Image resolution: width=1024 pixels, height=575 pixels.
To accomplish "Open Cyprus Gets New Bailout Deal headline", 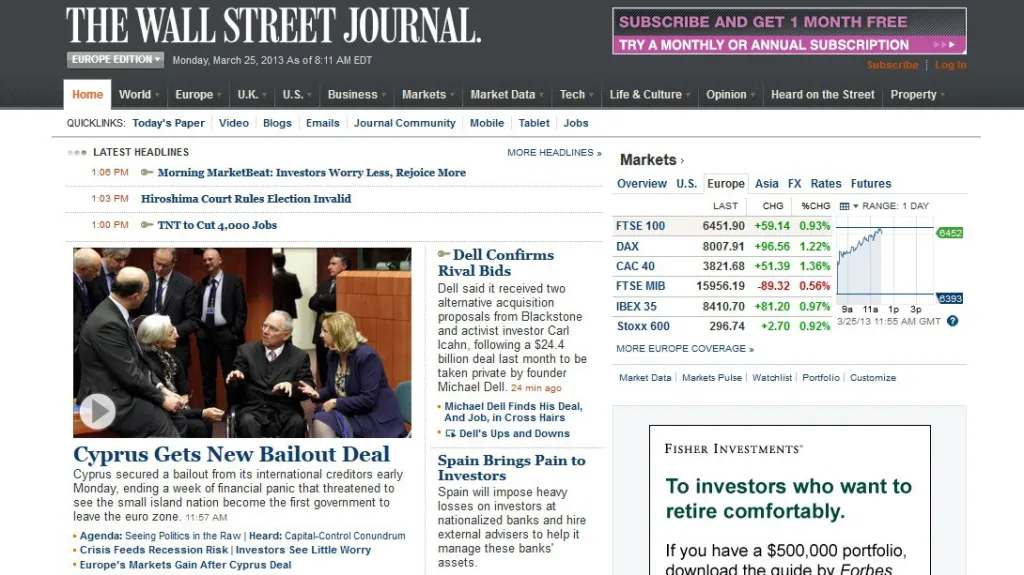I will pyautogui.click(x=231, y=454).
